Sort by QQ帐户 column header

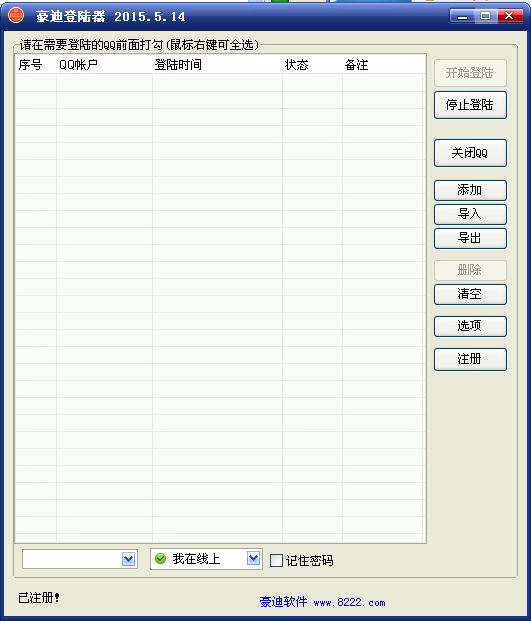[x=104, y=65]
